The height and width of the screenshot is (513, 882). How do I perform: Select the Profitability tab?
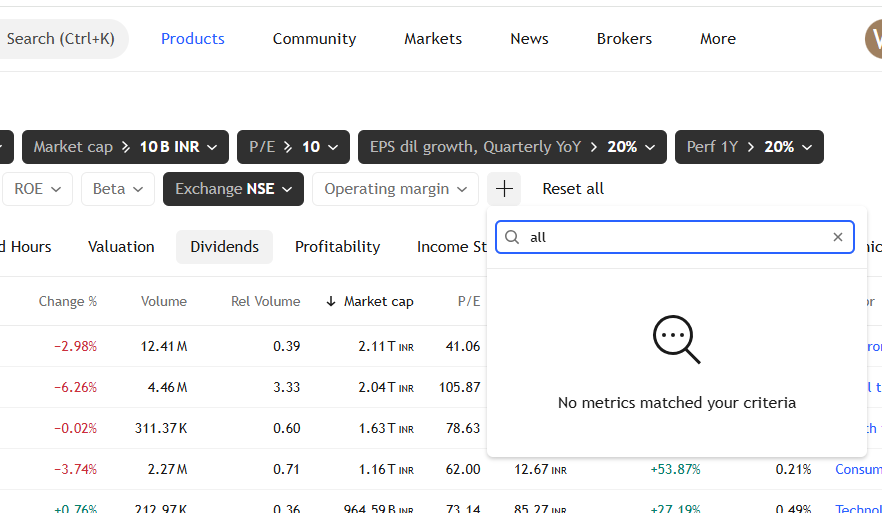tap(337, 247)
